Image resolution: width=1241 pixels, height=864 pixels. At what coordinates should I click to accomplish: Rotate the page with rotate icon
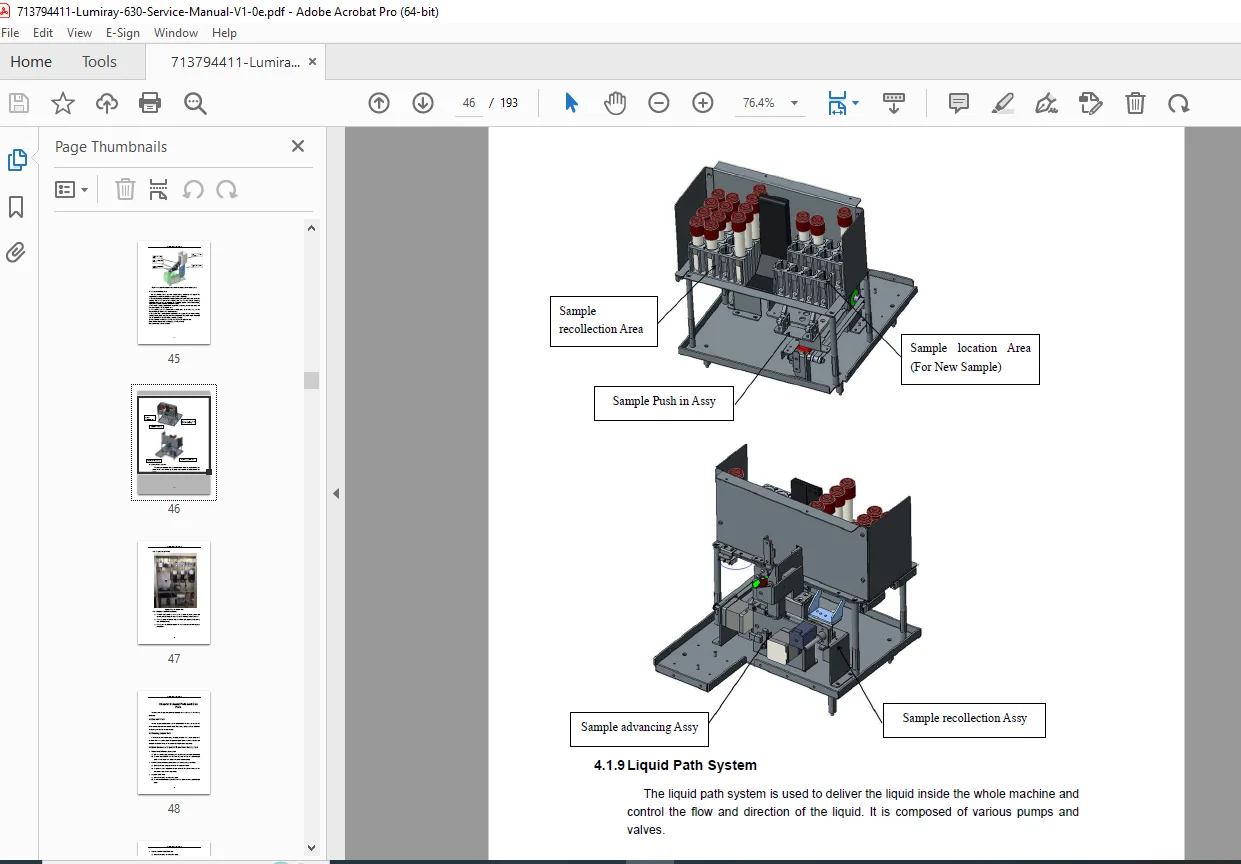tap(1179, 103)
